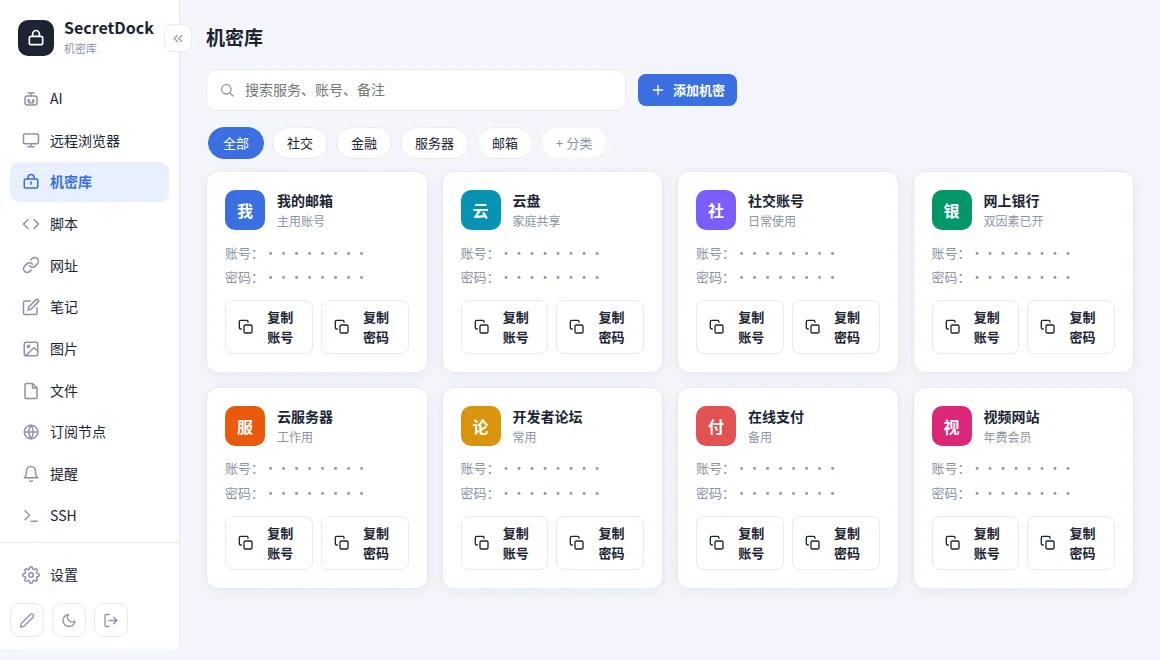Filter by 金融 category
1160x660 pixels.
(364, 144)
